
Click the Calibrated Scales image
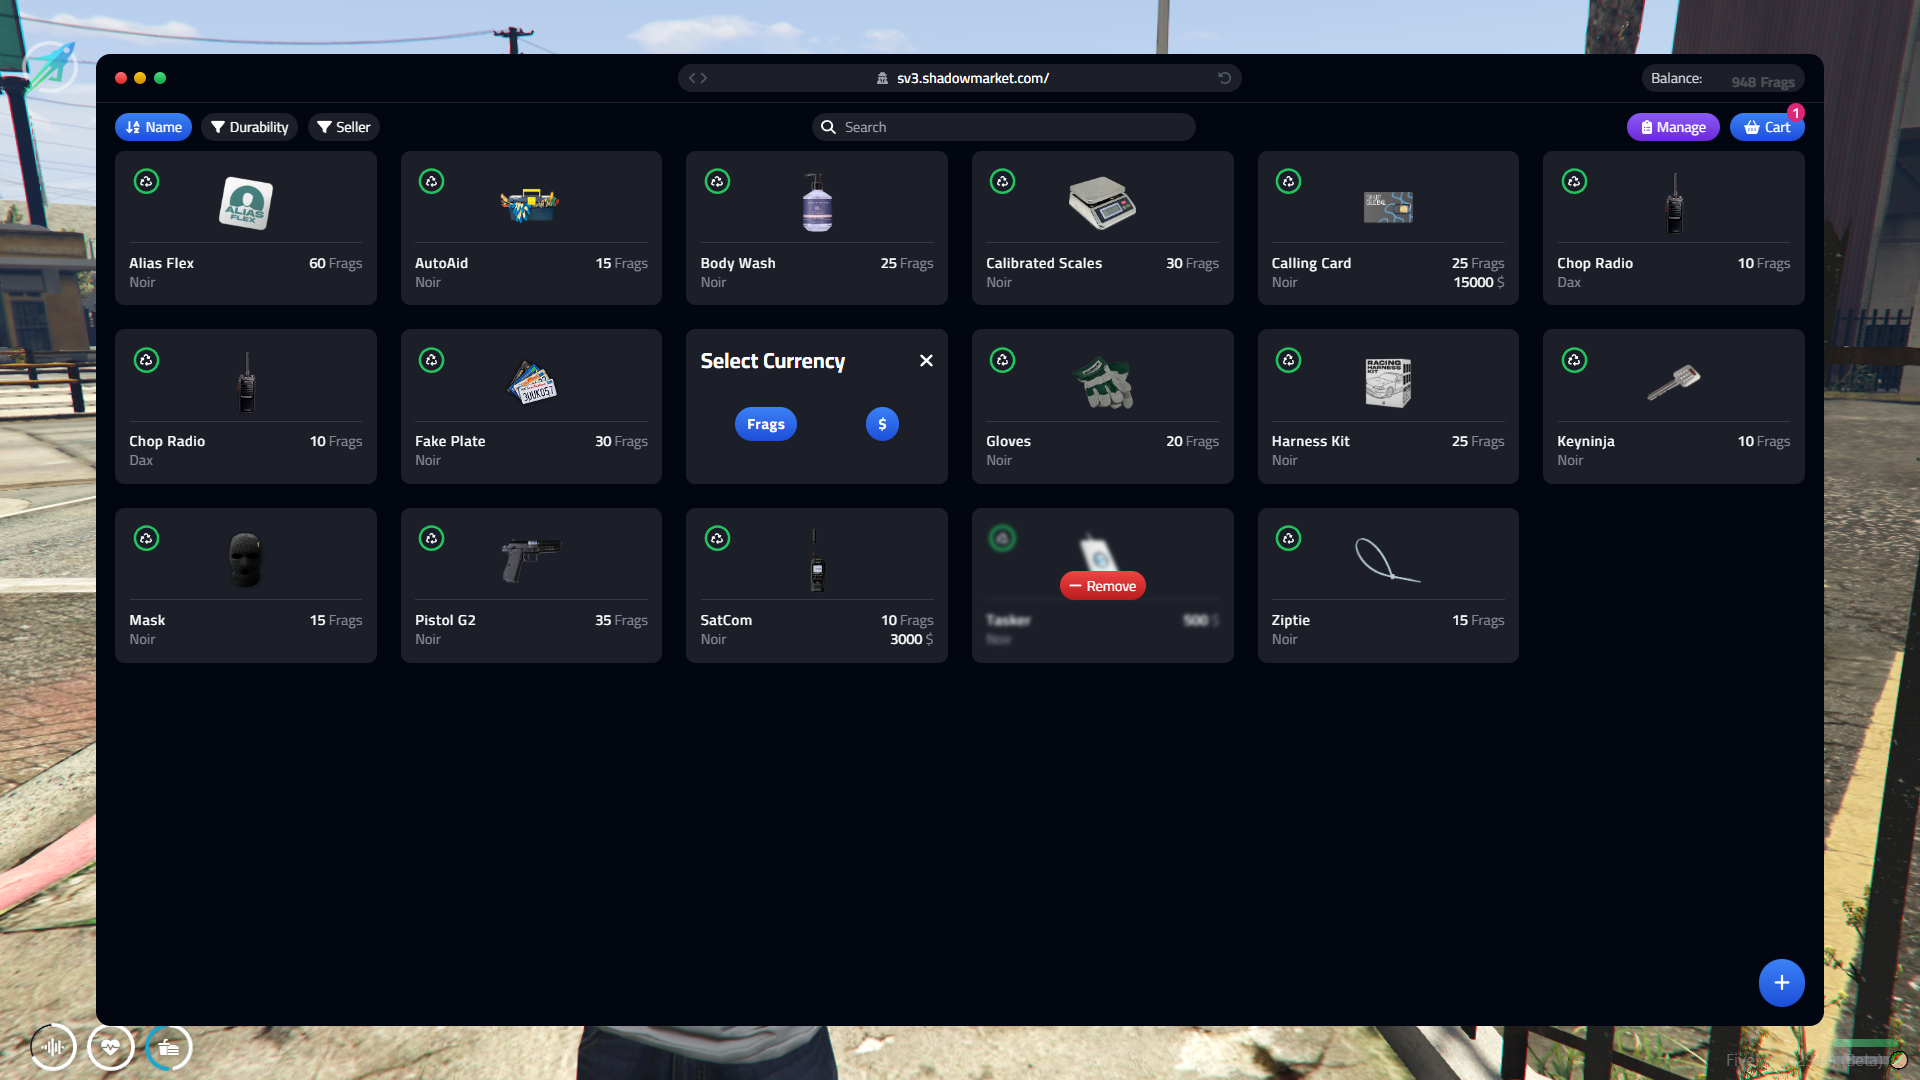pyautogui.click(x=1102, y=203)
